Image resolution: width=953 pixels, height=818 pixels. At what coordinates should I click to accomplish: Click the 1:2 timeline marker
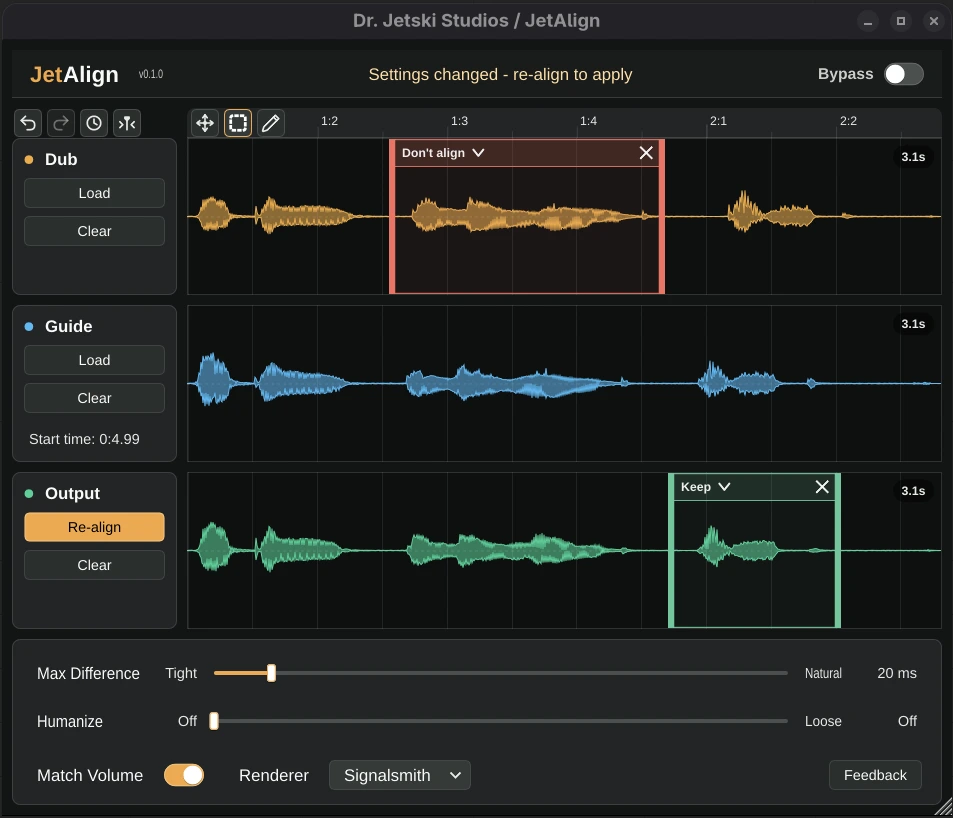coord(329,121)
